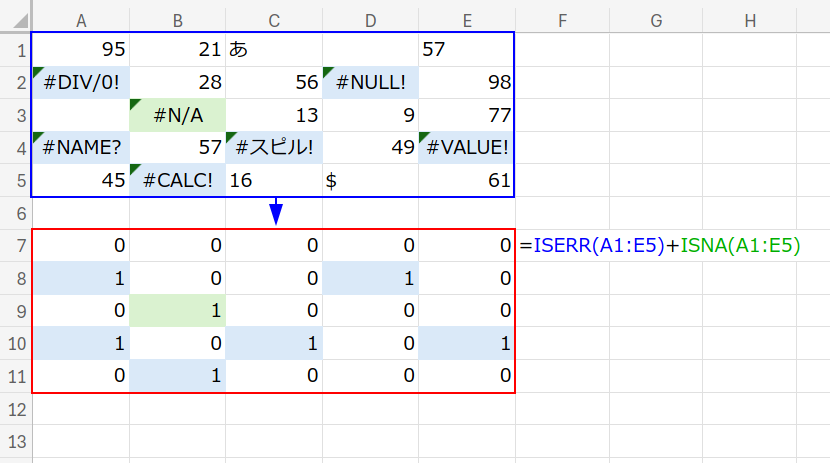The image size is (830, 463).
Task: Click green-highlighted #N/A cell in B3
Action: click(x=178, y=115)
